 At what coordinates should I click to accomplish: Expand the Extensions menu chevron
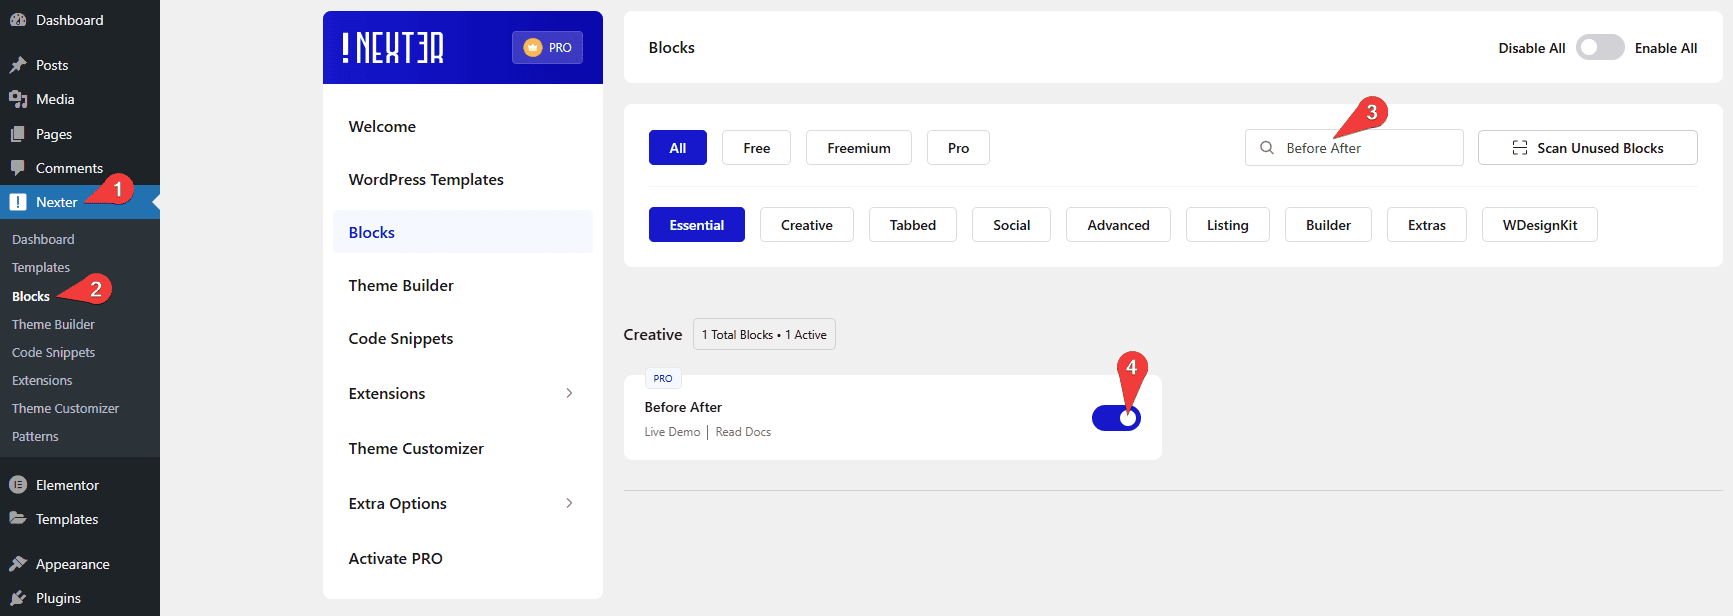(x=569, y=393)
